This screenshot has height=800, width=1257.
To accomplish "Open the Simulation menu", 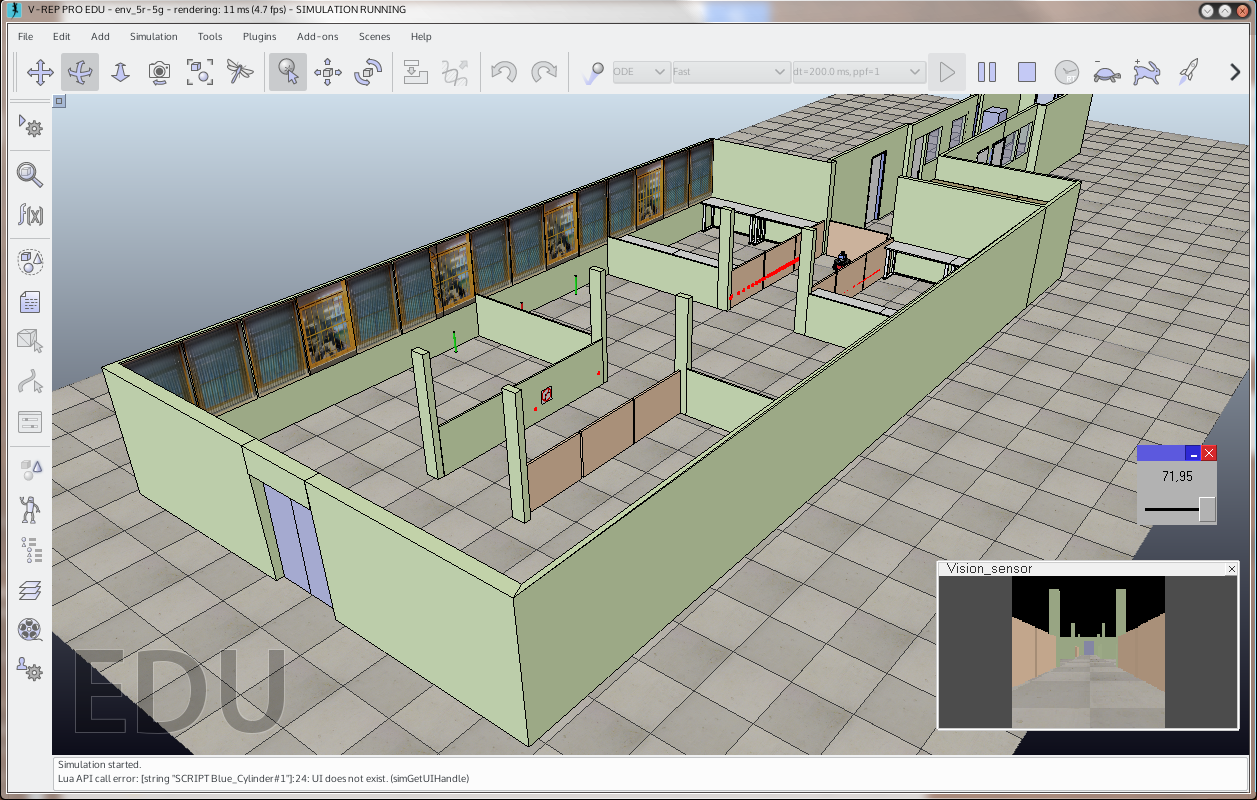I will click(x=153, y=36).
